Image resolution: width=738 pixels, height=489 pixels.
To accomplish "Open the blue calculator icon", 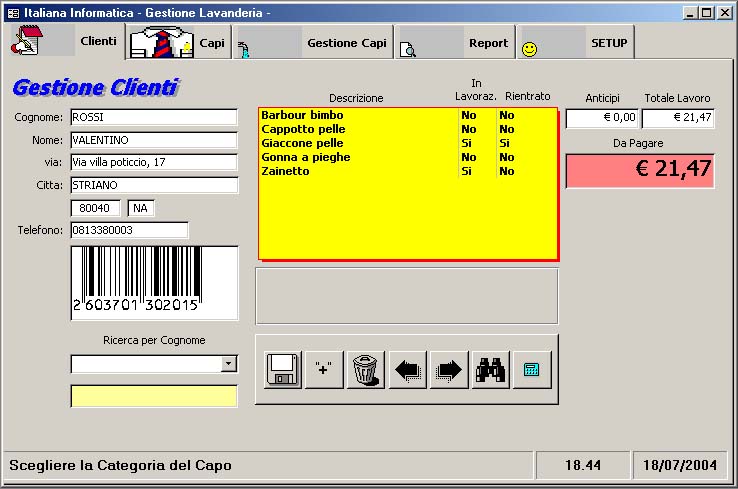I will click(x=531, y=369).
